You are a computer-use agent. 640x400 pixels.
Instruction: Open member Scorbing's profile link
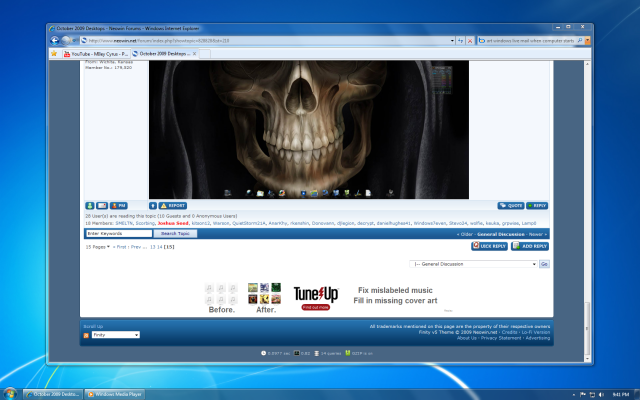pyautogui.click(x=145, y=223)
